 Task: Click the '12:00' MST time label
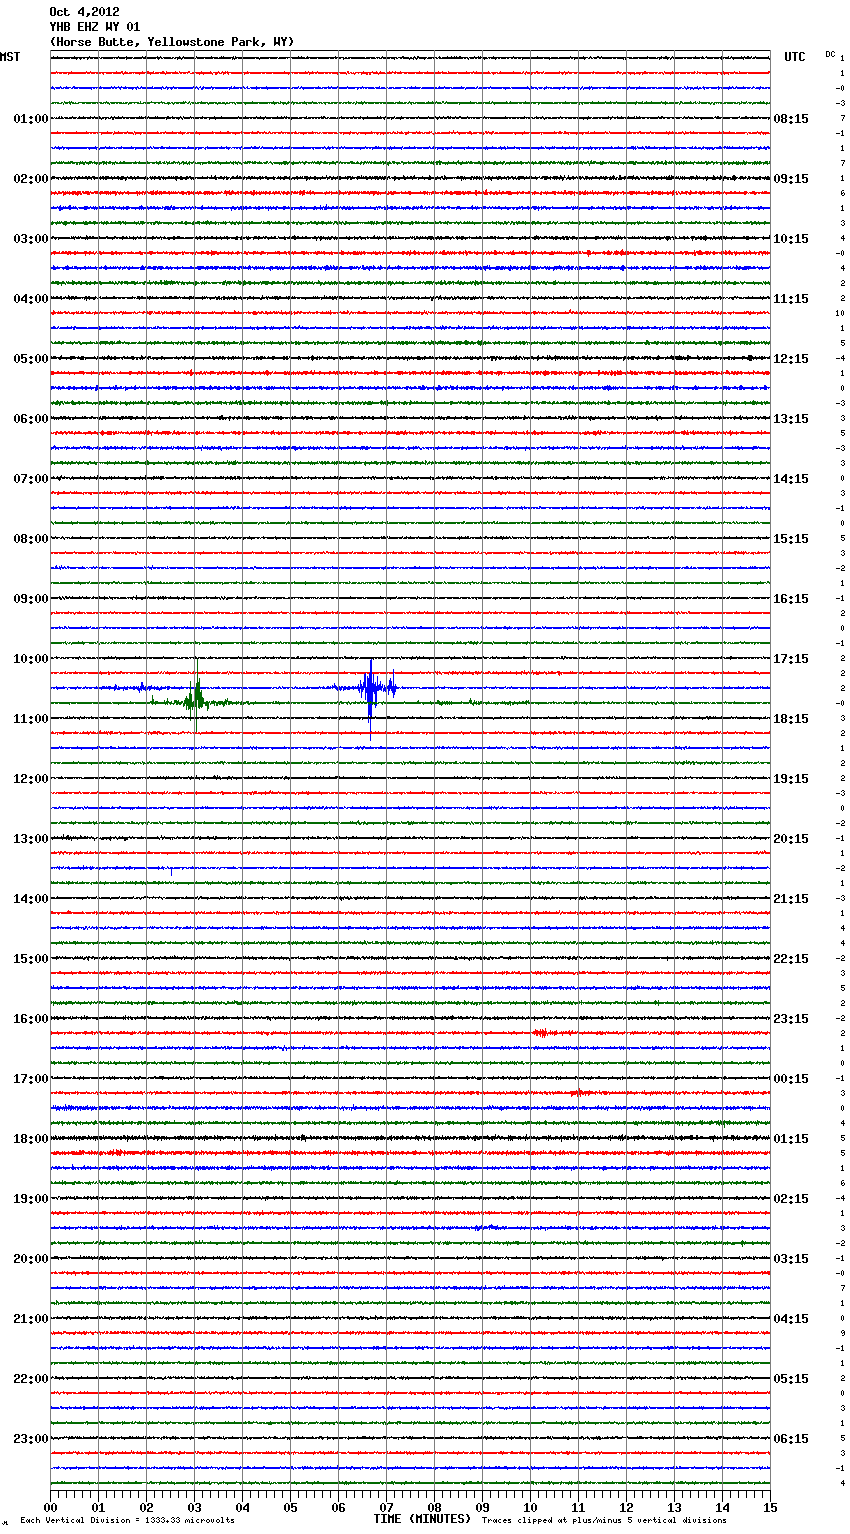(31, 779)
